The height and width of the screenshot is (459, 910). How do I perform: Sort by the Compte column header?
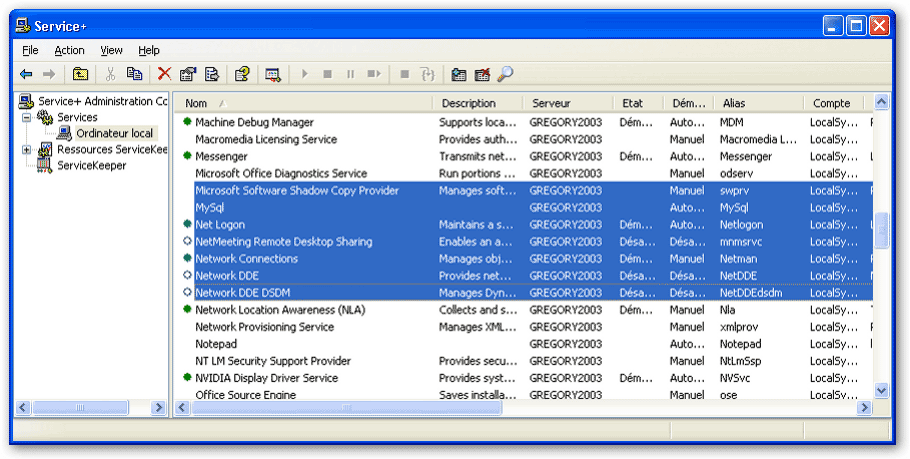pyautogui.click(x=834, y=103)
